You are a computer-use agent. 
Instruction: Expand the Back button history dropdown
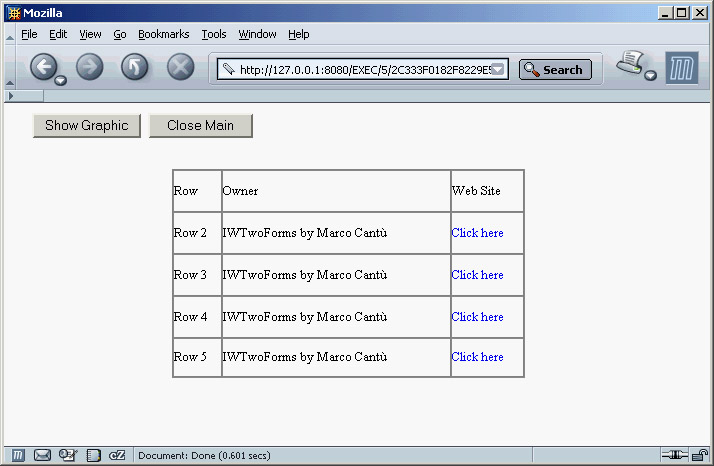(62, 79)
